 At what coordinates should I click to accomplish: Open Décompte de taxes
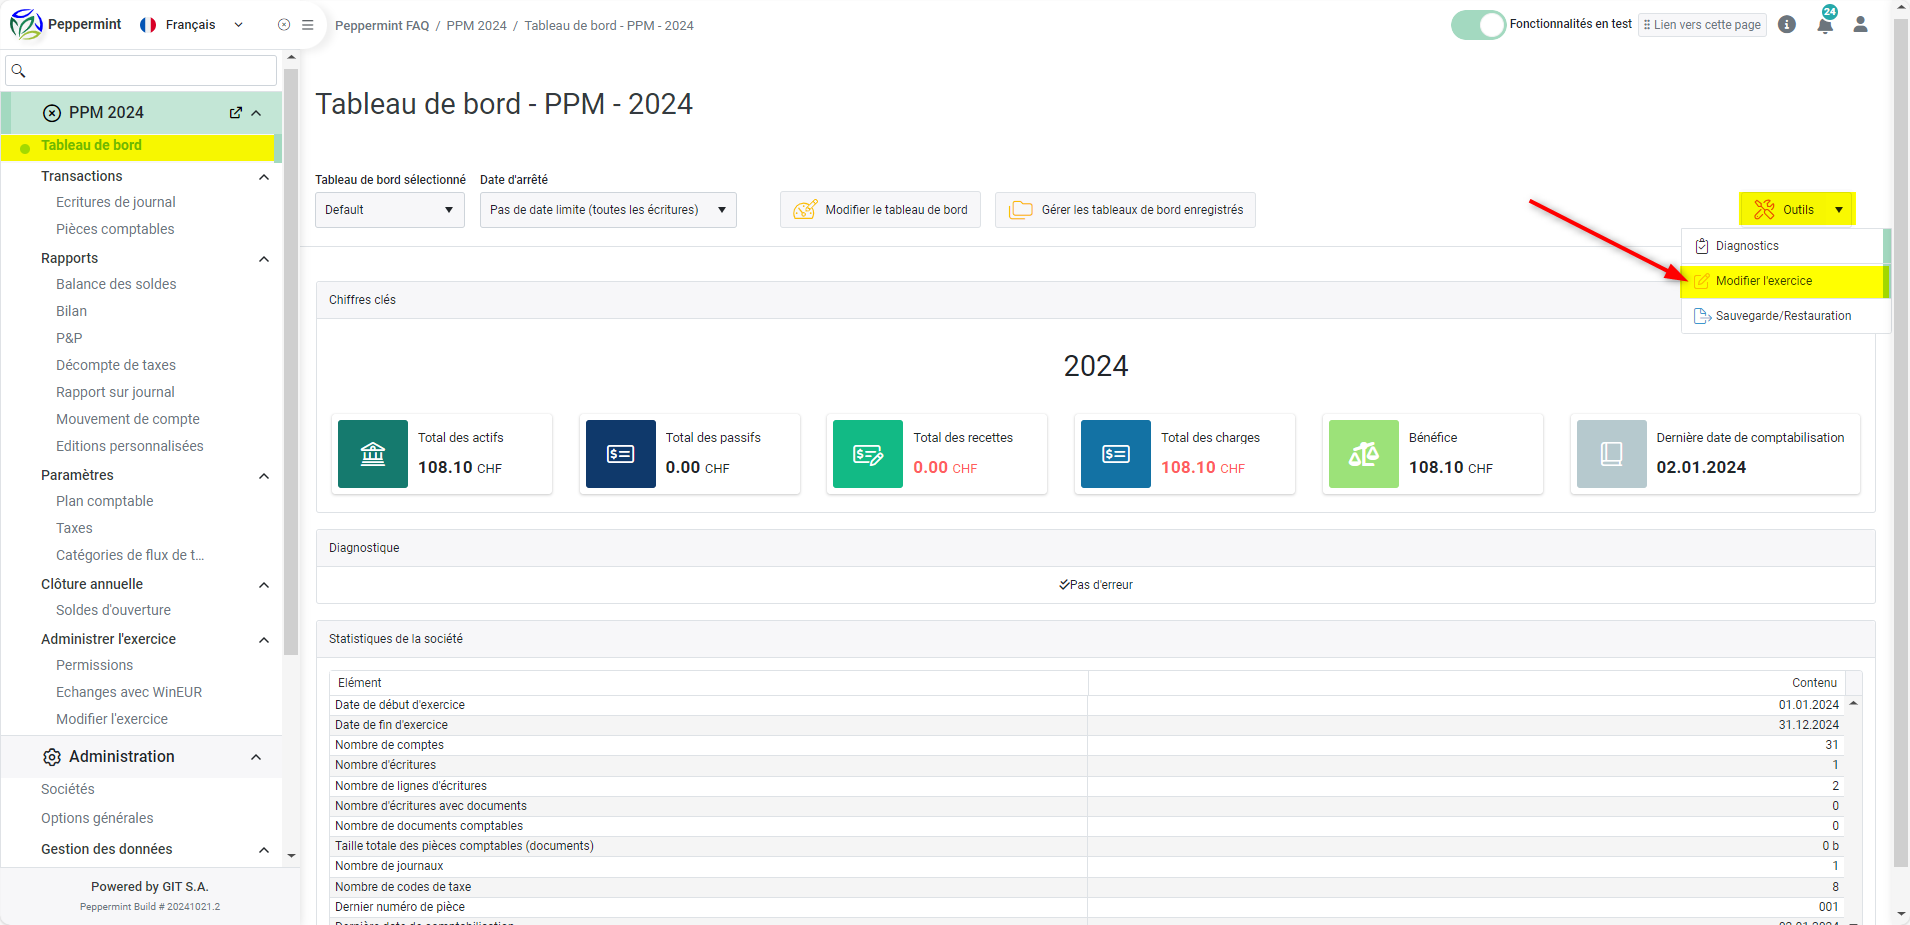pos(116,365)
